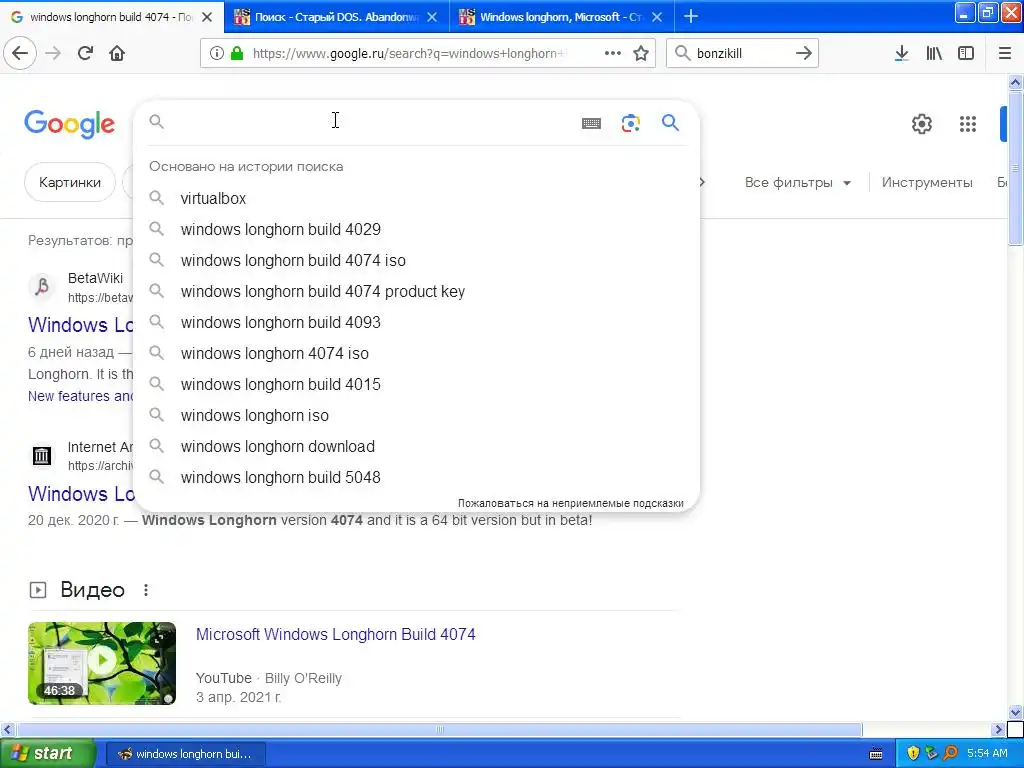Image resolution: width=1024 pixels, height=768 pixels.
Task: Click the Google logo
Action: (69, 123)
